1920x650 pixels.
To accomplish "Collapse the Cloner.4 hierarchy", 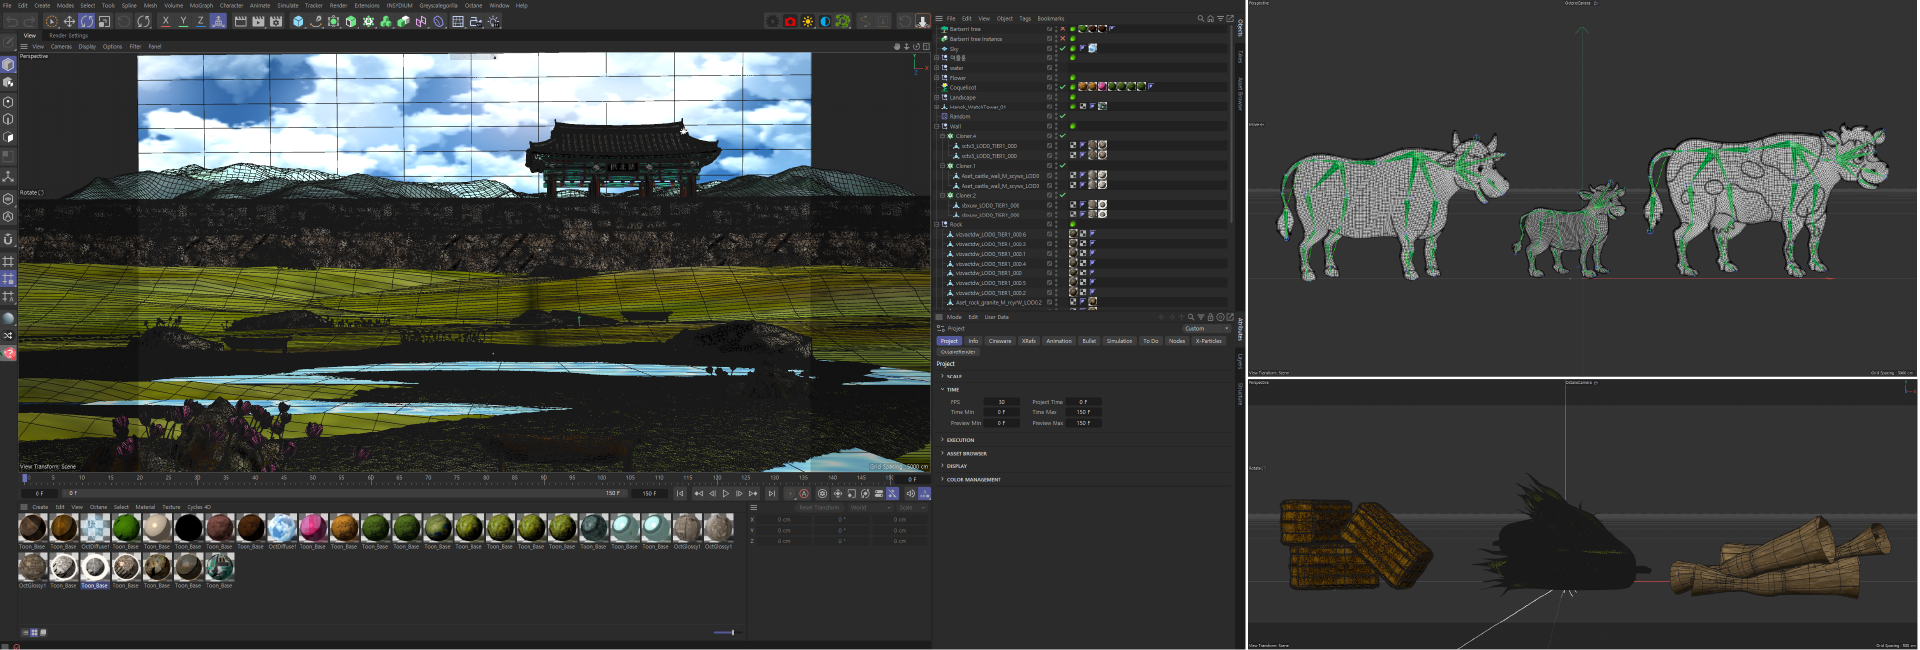I will [x=943, y=136].
